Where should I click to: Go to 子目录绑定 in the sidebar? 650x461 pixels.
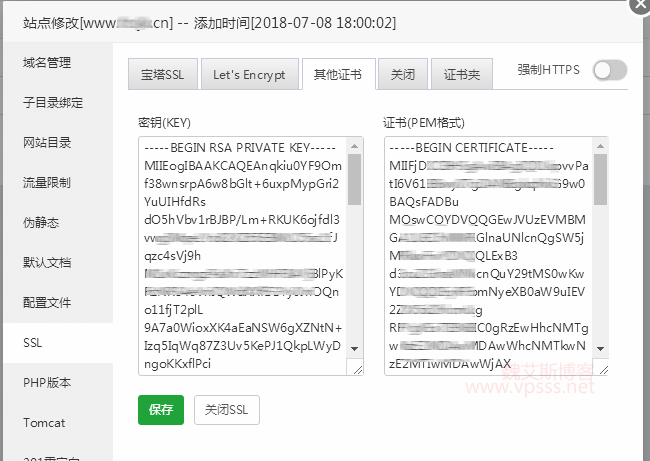pos(53,103)
